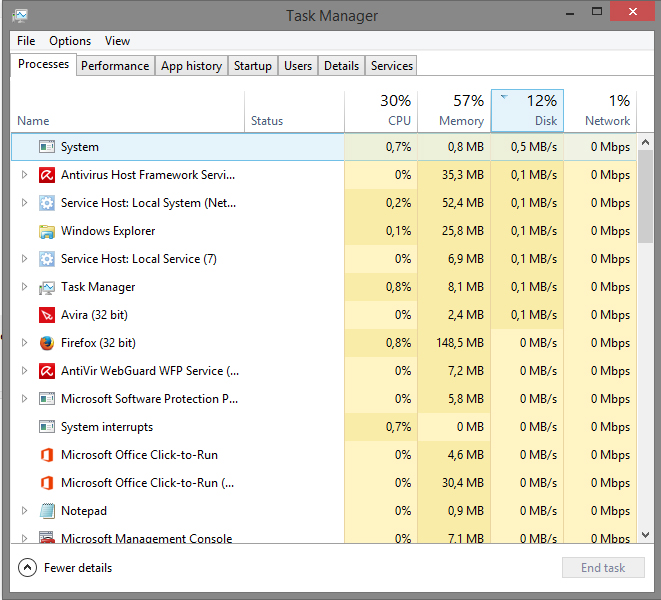Click the Service Host Local Service gear icon

point(47,259)
